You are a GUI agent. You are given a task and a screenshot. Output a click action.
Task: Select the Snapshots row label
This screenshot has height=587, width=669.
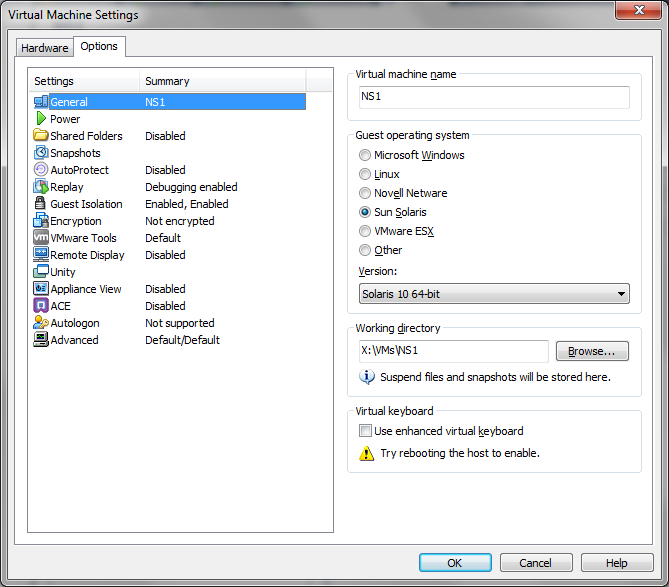click(76, 153)
